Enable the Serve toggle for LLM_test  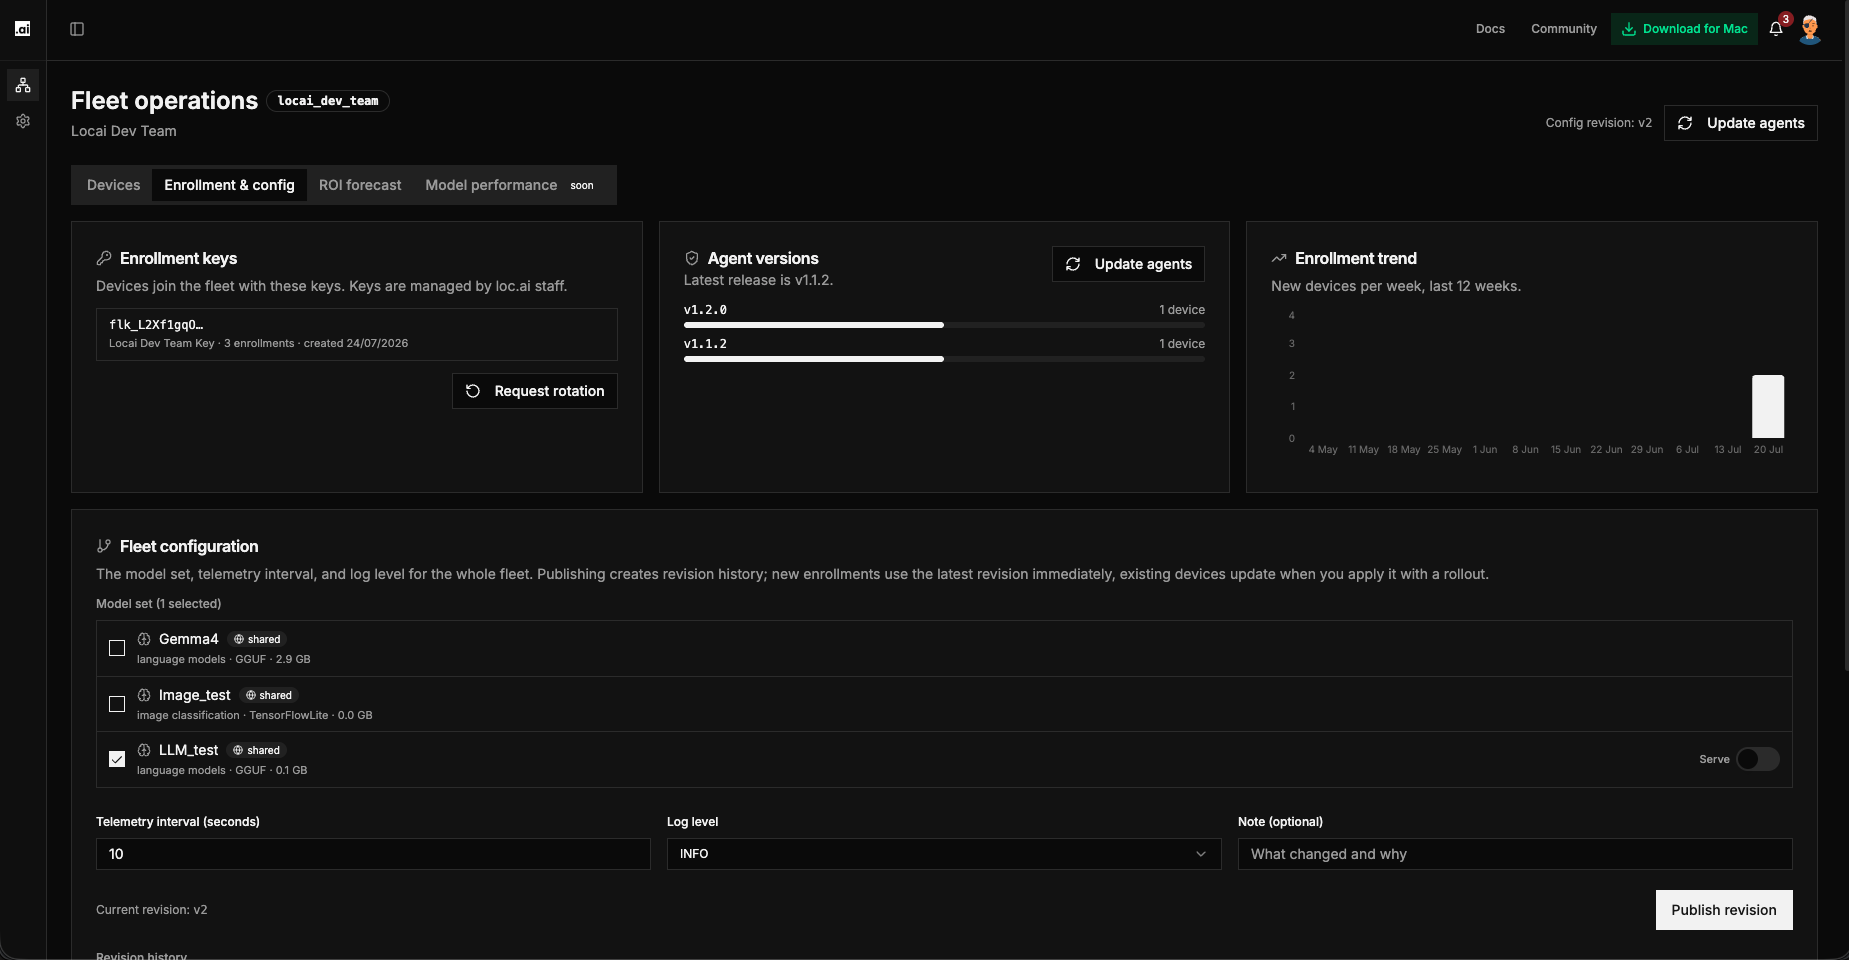pos(1757,759)
